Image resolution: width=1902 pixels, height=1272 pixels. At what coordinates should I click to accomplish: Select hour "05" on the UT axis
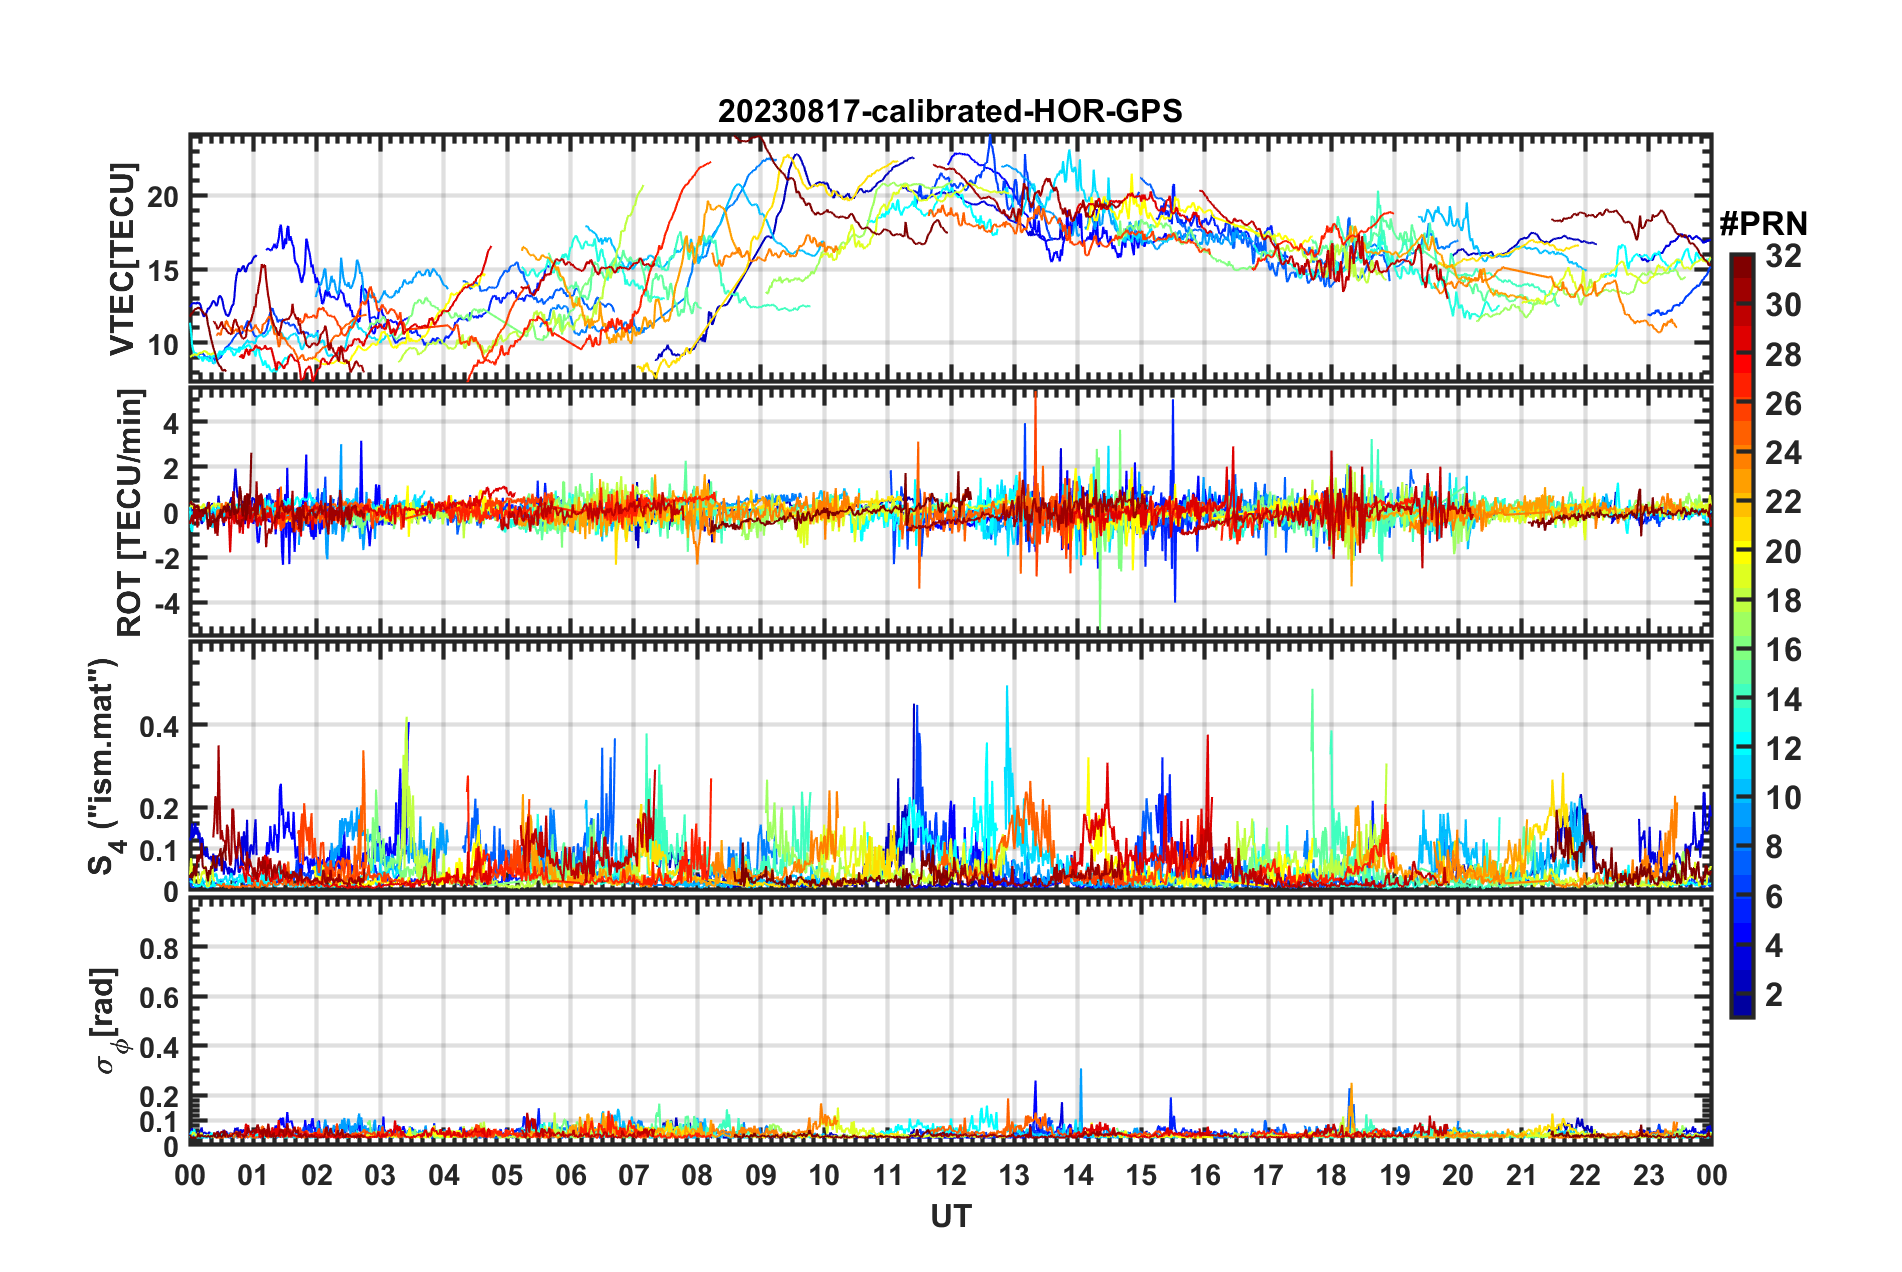point(507,1175)
